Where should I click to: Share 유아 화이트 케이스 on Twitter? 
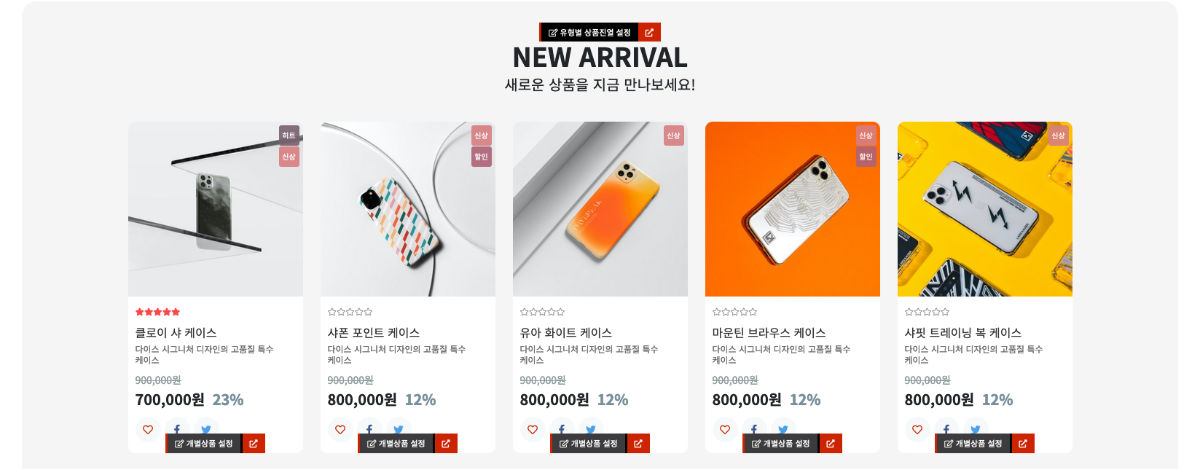coord(590,429)
